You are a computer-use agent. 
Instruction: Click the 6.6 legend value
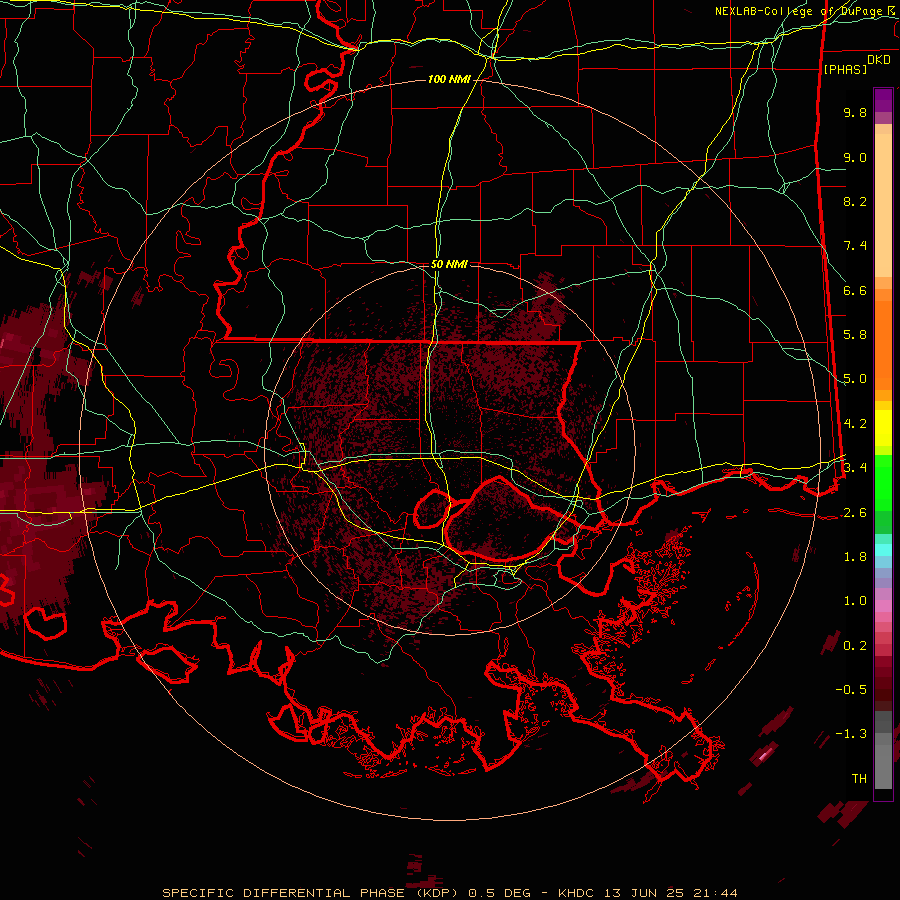tap(855, 290)
